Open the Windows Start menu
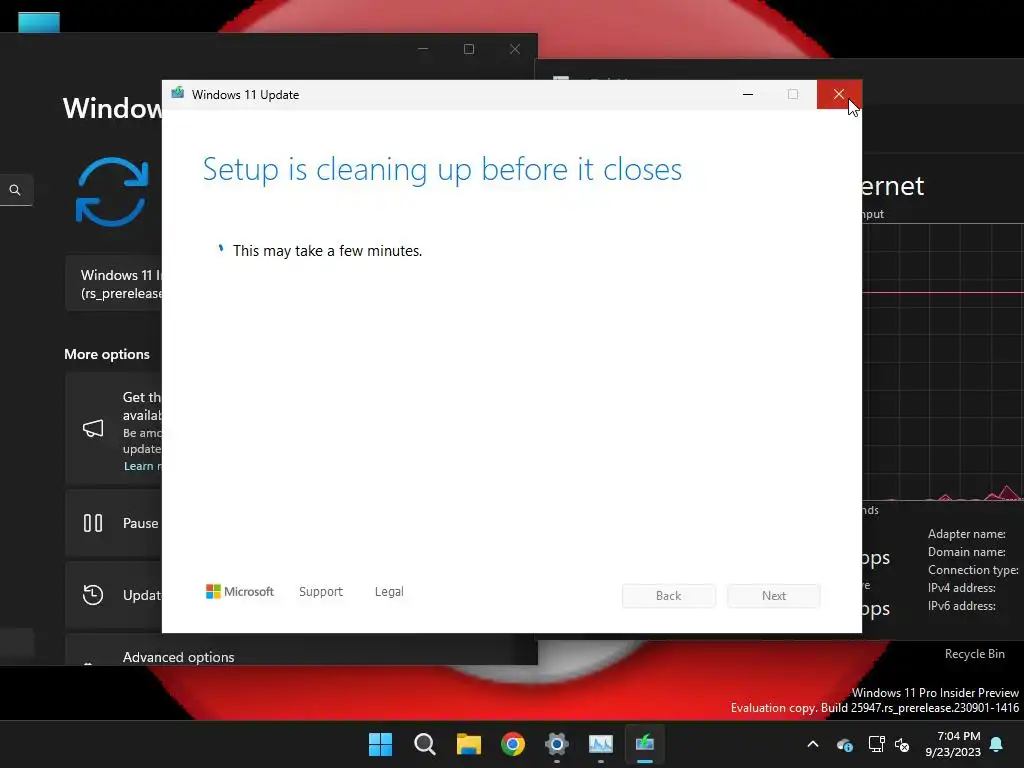The width and height of the screenshot is (1024, 768). 380,744
